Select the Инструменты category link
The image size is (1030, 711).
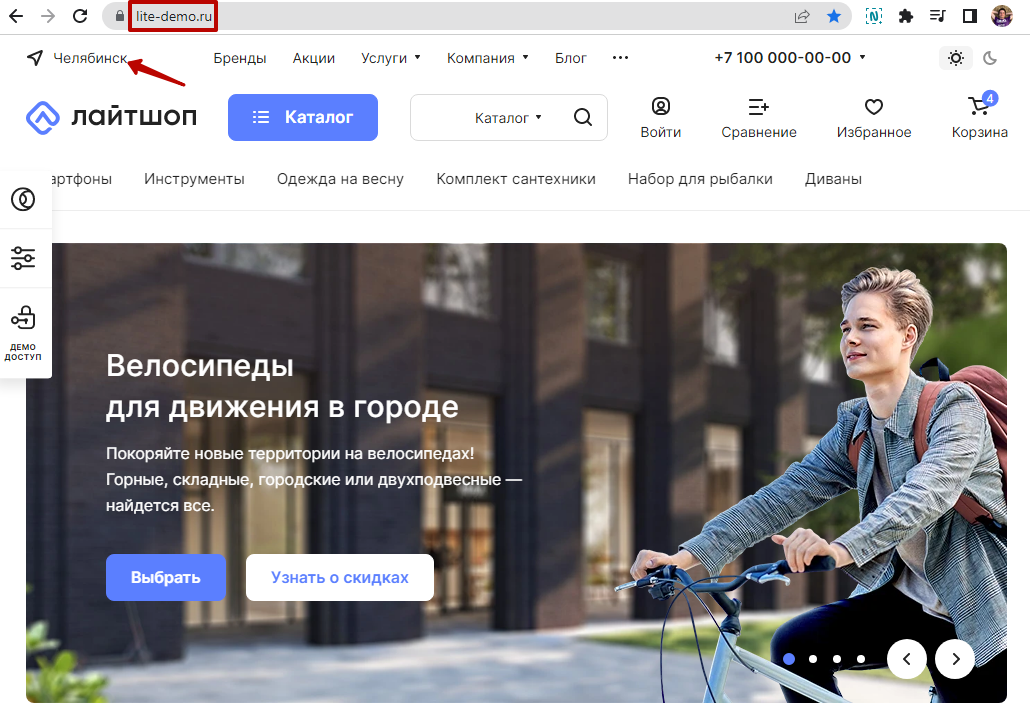tap(194, 179)
